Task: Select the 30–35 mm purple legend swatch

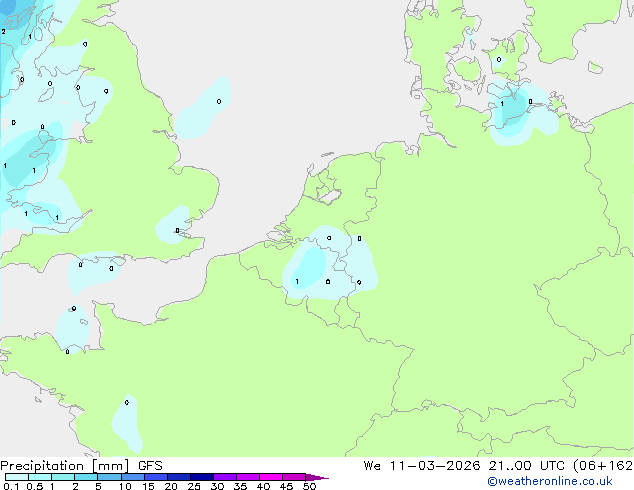Action: [225, 477]
